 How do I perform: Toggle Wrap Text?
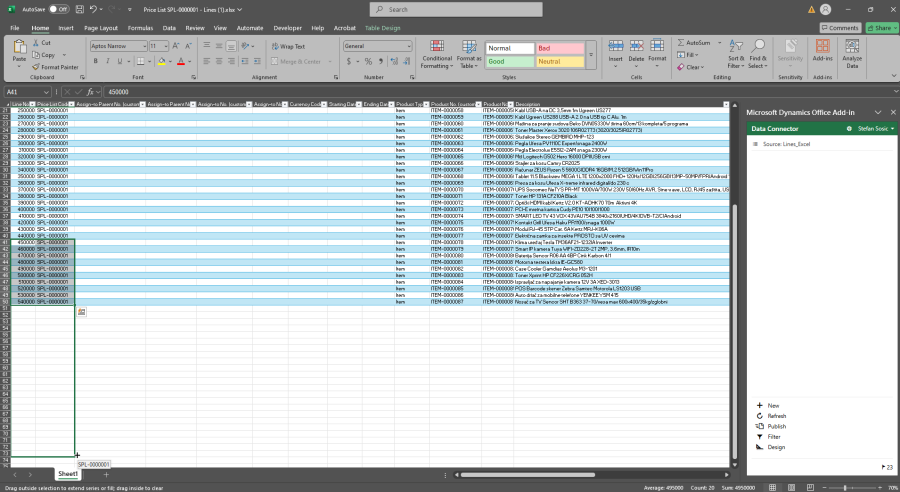tap(288, 47)
